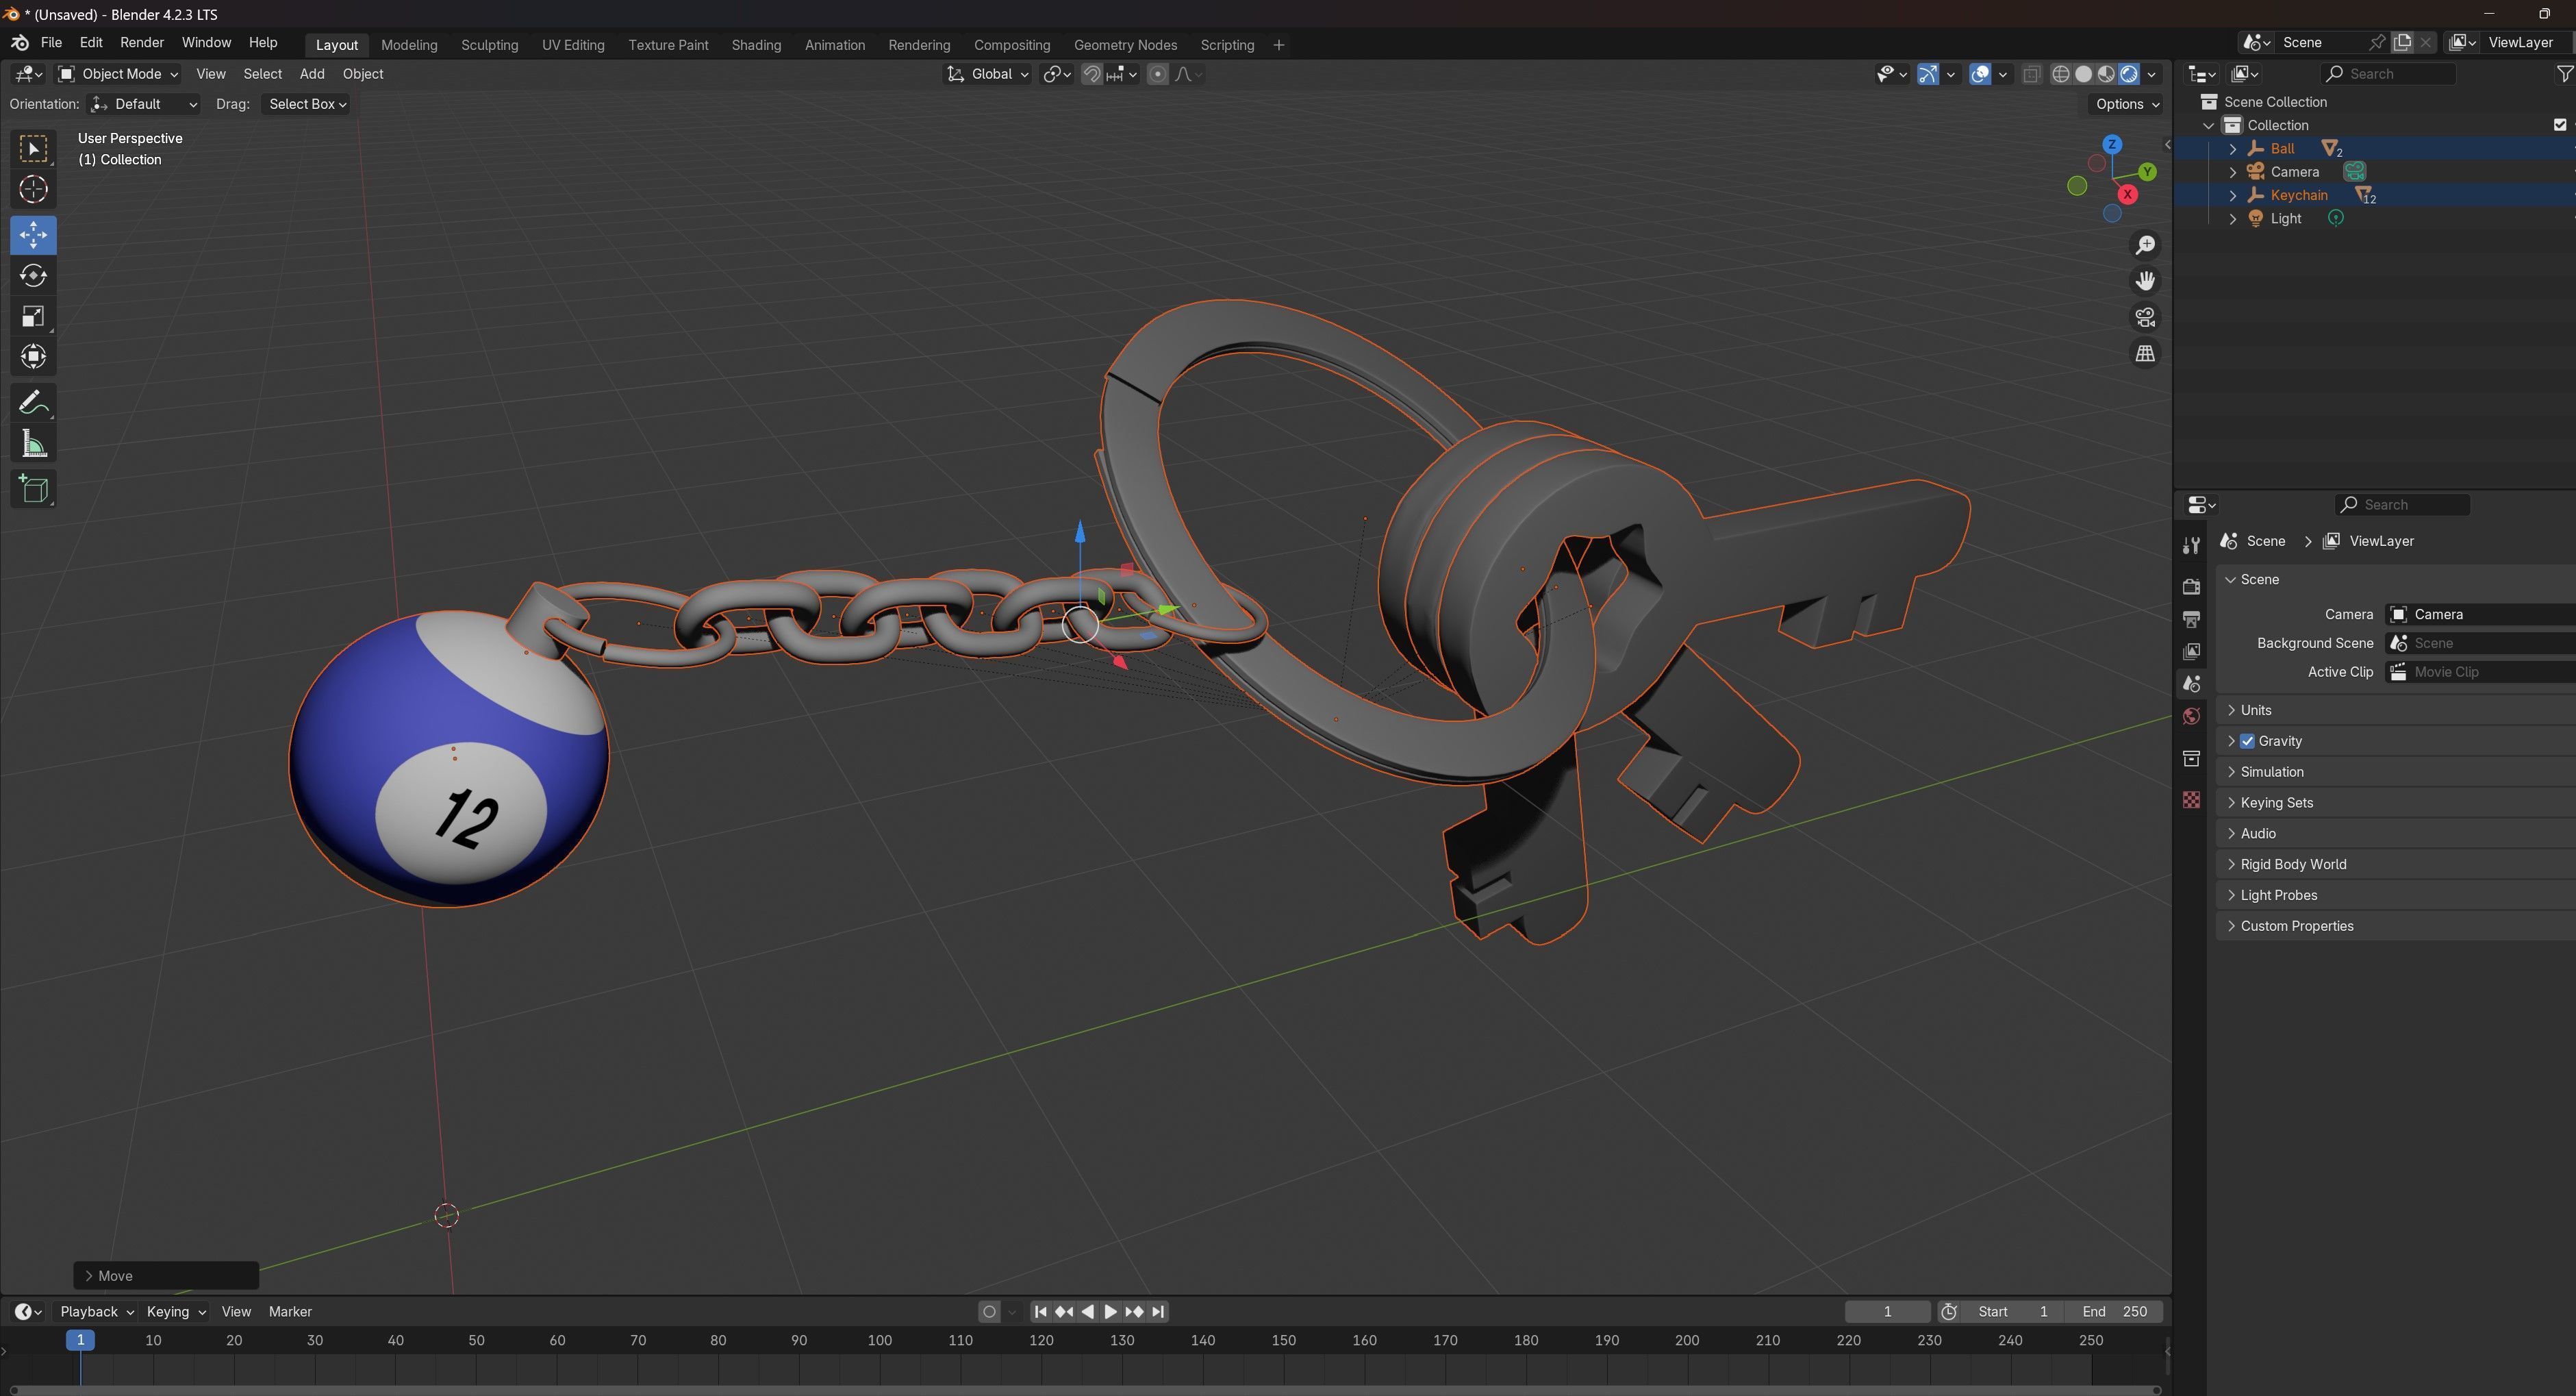Open the Object Mode dropdown
Screen dimensions: 2576x1396
(118, 74)
